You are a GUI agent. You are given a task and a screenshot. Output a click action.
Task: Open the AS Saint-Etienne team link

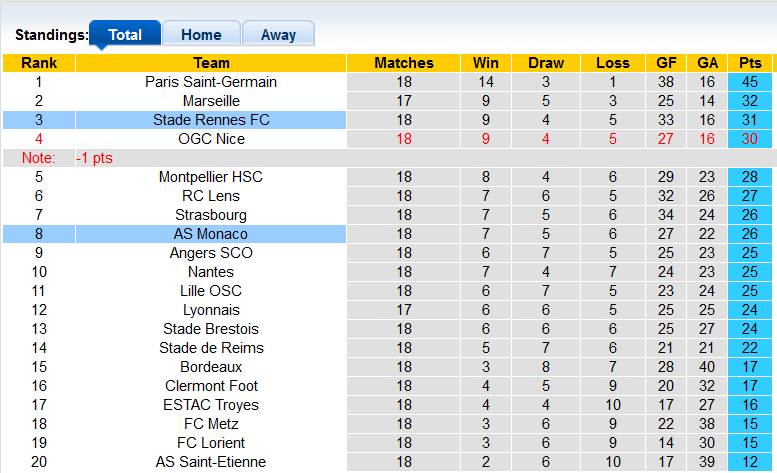[x=211, y=462]
